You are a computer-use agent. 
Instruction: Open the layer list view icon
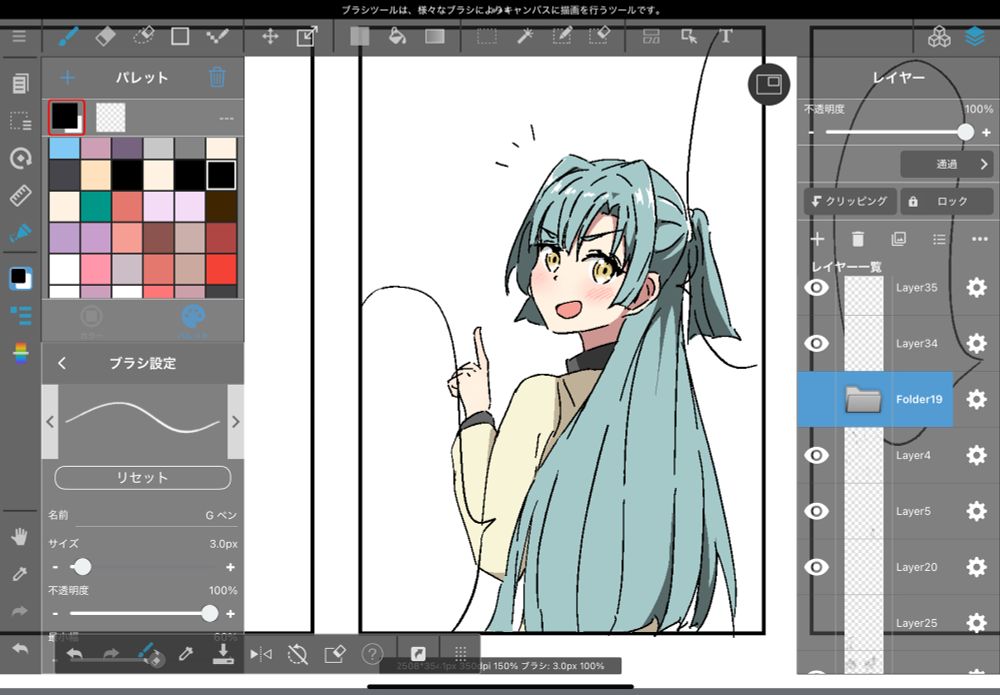pyautogui.click(x=939, y=239)
